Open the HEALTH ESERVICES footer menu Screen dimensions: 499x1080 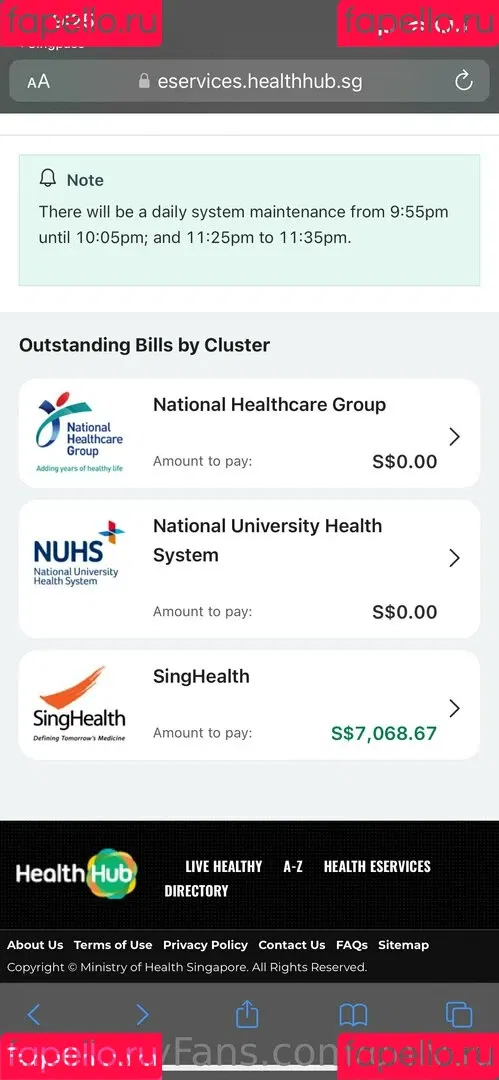[377, 866]
